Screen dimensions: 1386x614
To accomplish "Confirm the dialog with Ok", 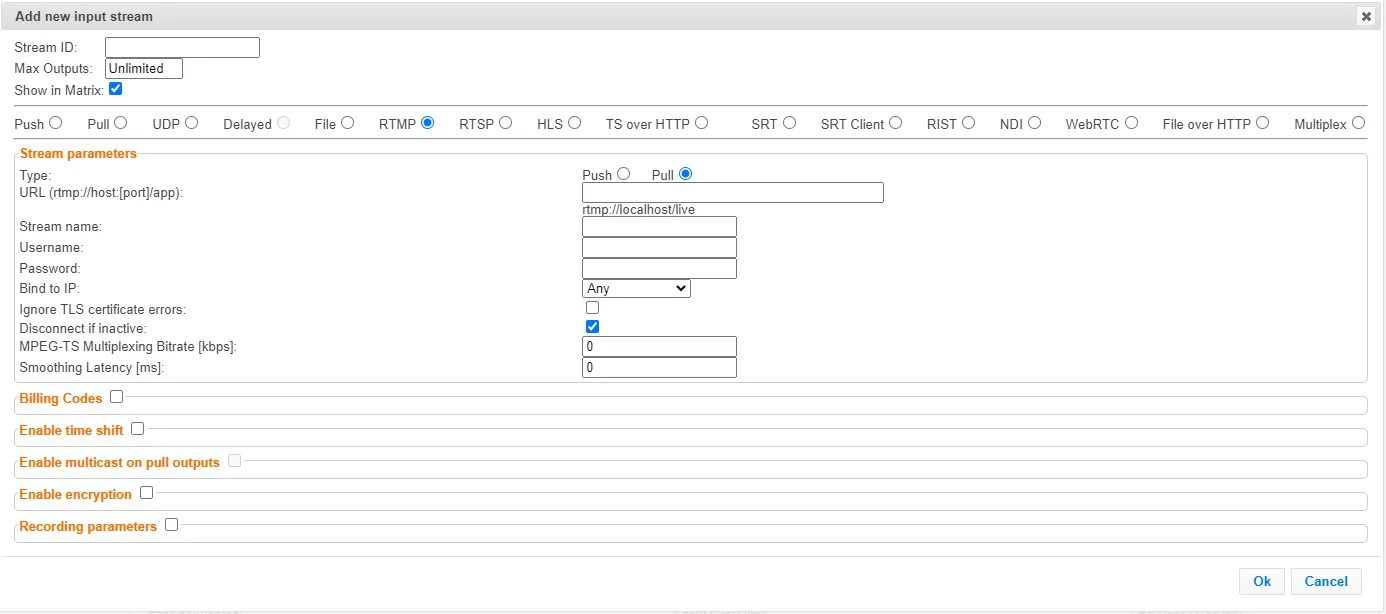I will (1262, 581).
